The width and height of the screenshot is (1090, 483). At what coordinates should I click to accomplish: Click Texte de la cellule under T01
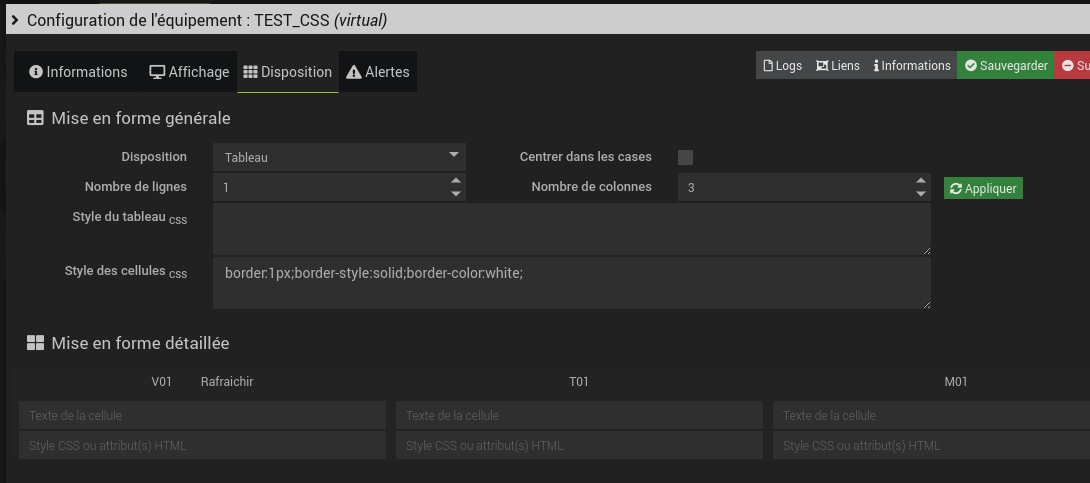pos(578,415)
